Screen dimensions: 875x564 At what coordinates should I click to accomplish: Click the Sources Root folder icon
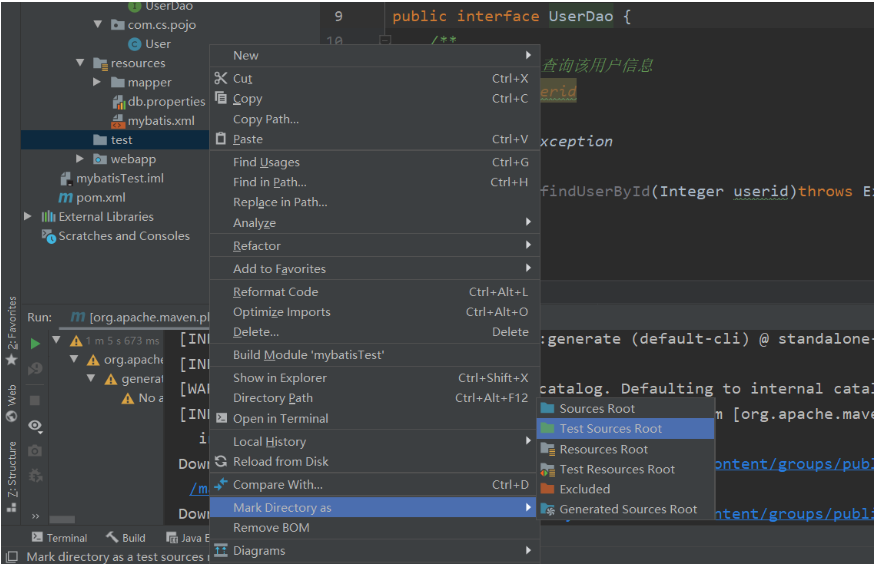[x=547, y=408]
